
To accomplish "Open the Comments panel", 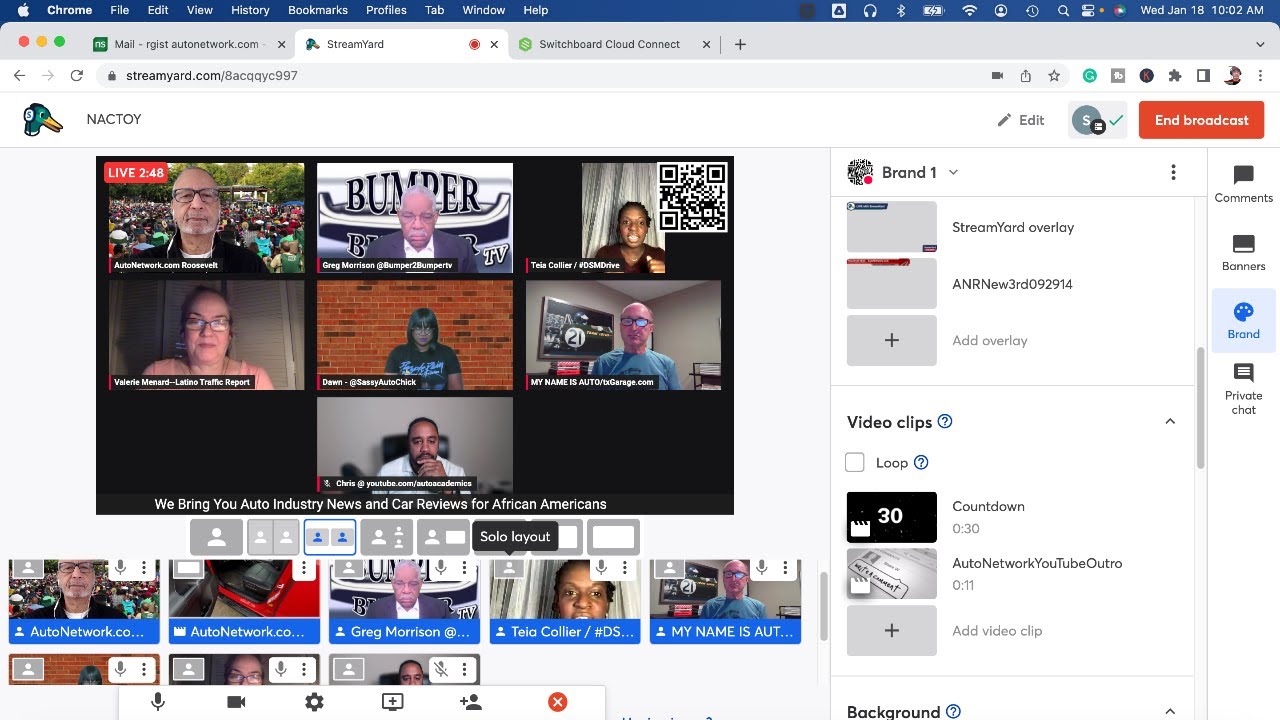I will 1243,185.
